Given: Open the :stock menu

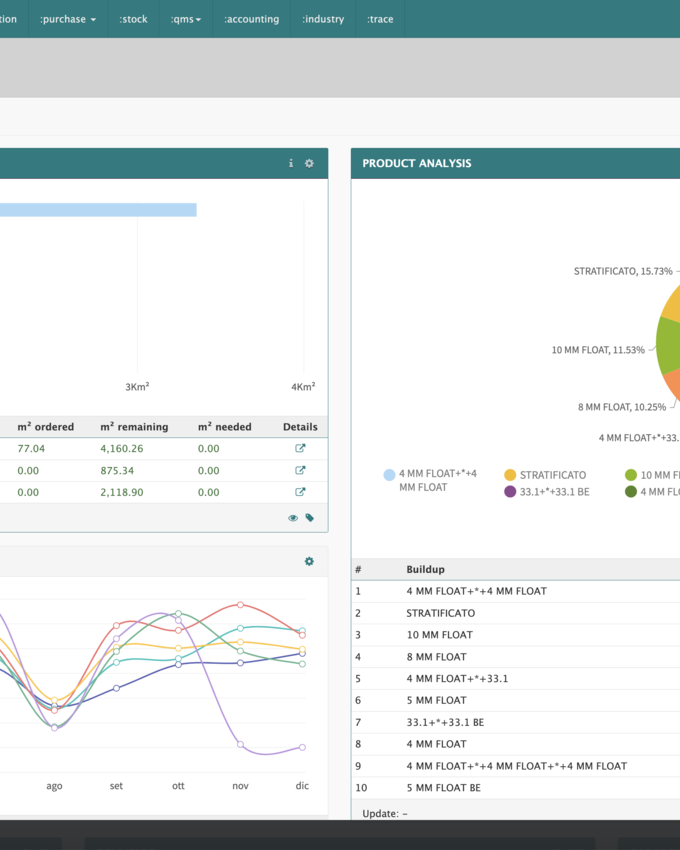Looking at the screenshot, I should pyautogui.click(x=133, y=19).
